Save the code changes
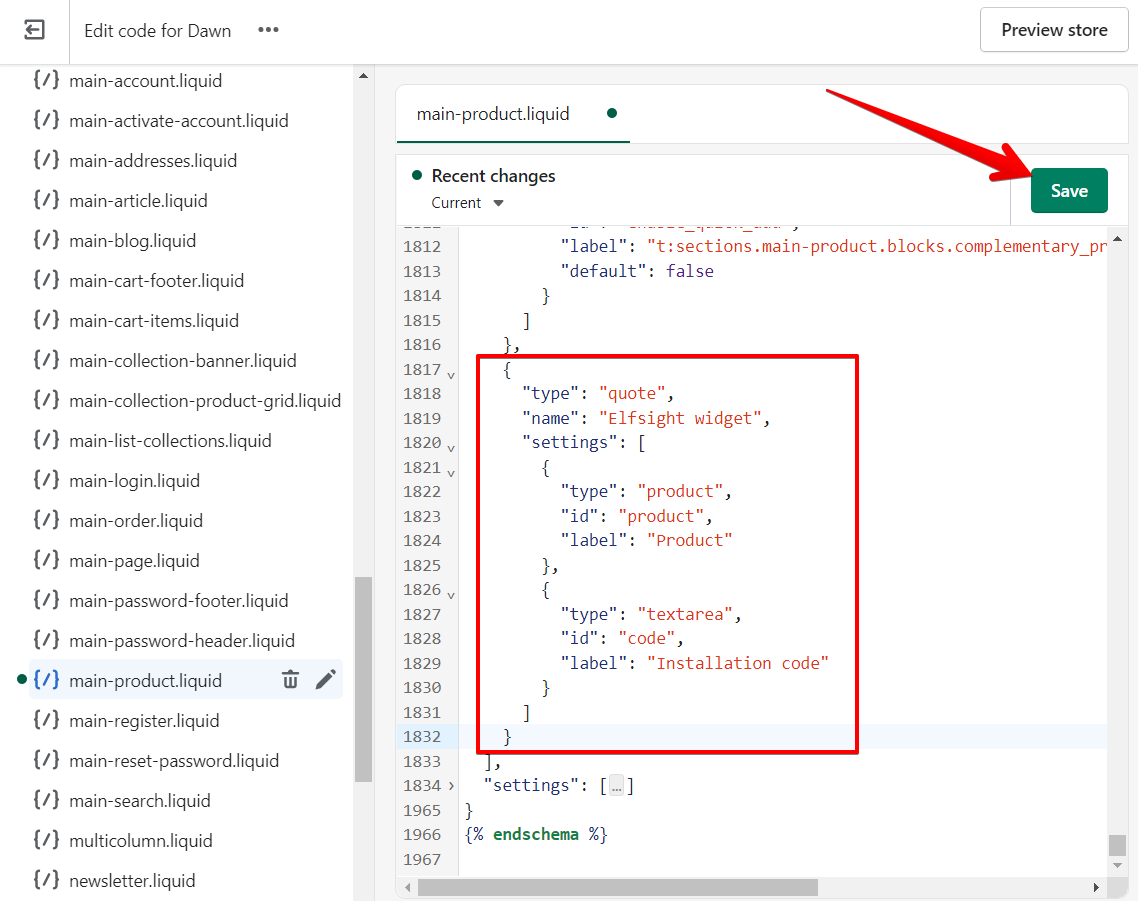The image size is (1138, 901). (1069, 190)
